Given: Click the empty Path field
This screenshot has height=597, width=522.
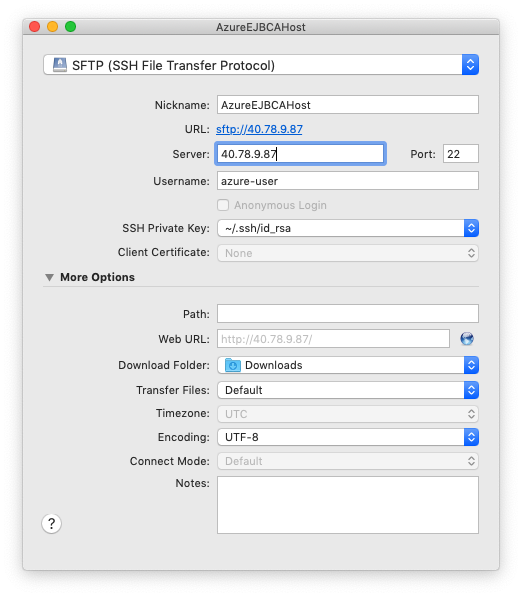Looking at the screenshot, I should click(x=348, y=314).
